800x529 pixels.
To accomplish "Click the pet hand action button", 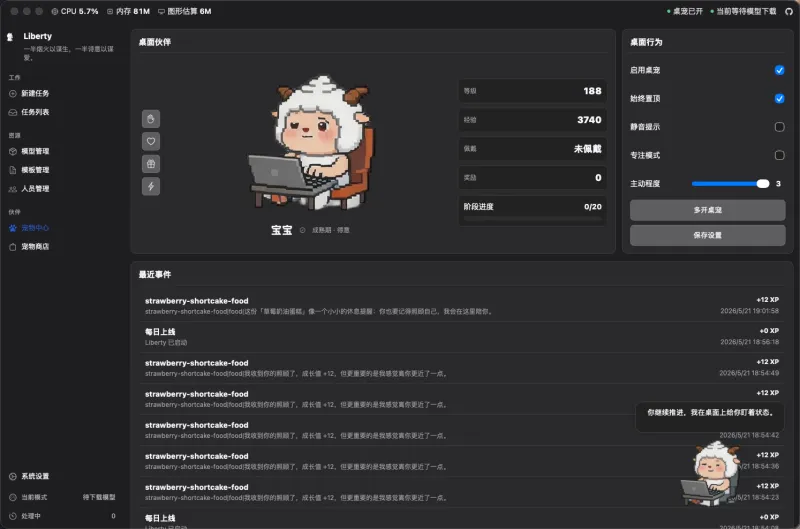I will (151, 119).
